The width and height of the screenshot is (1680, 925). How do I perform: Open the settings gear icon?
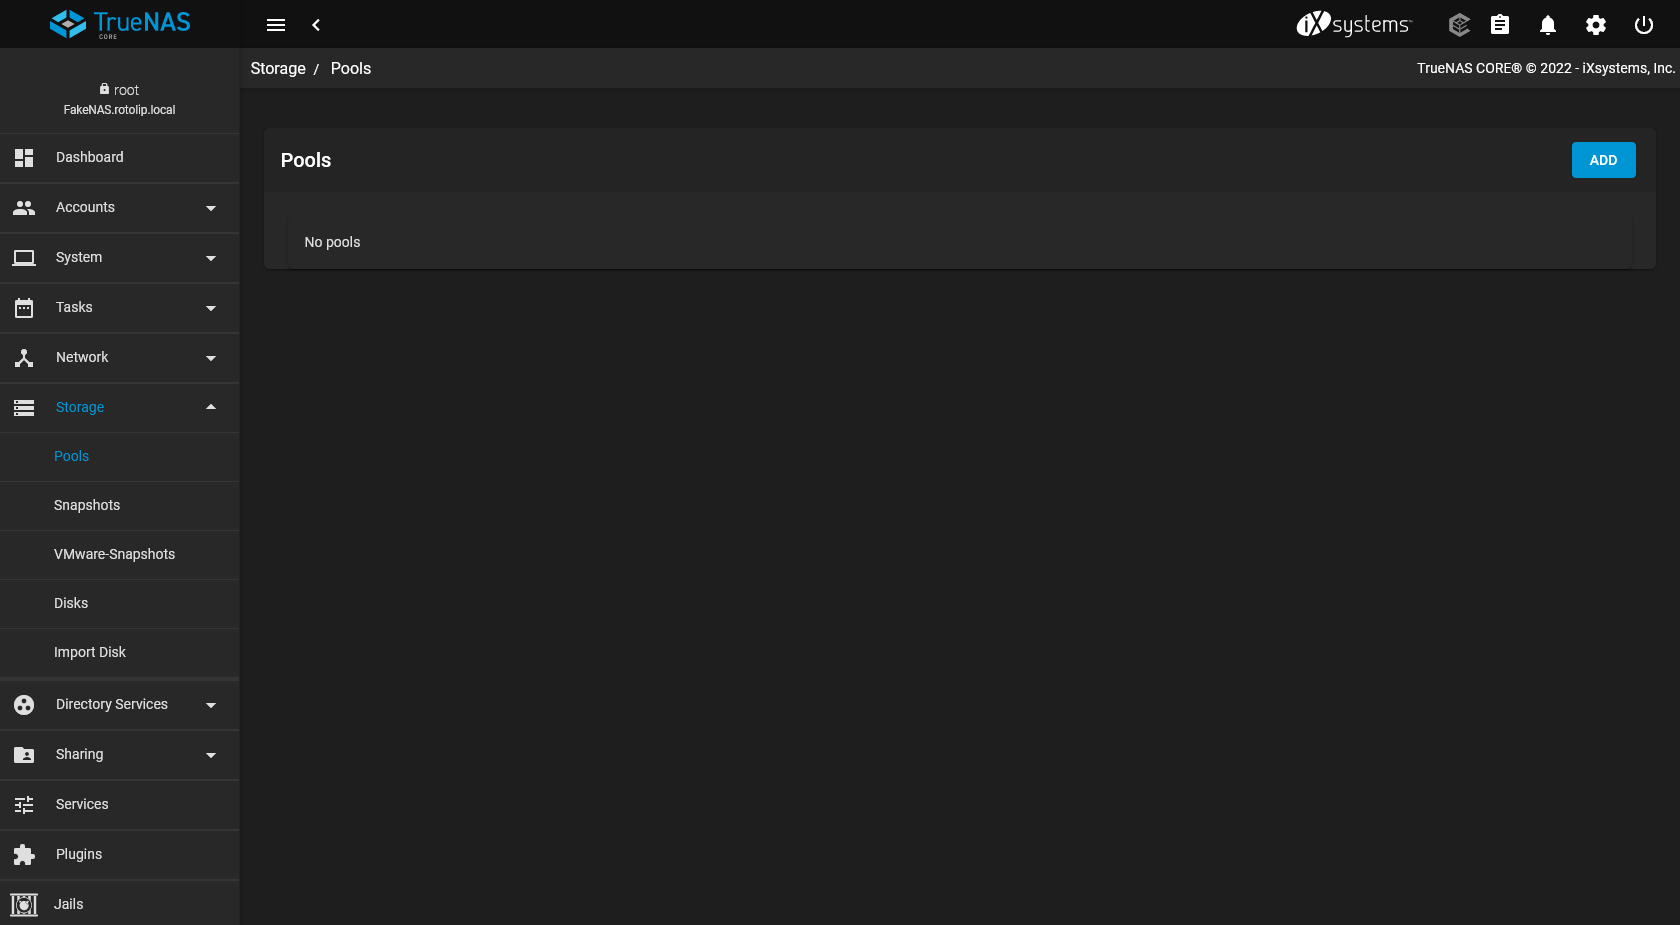tap(1596, 25)
